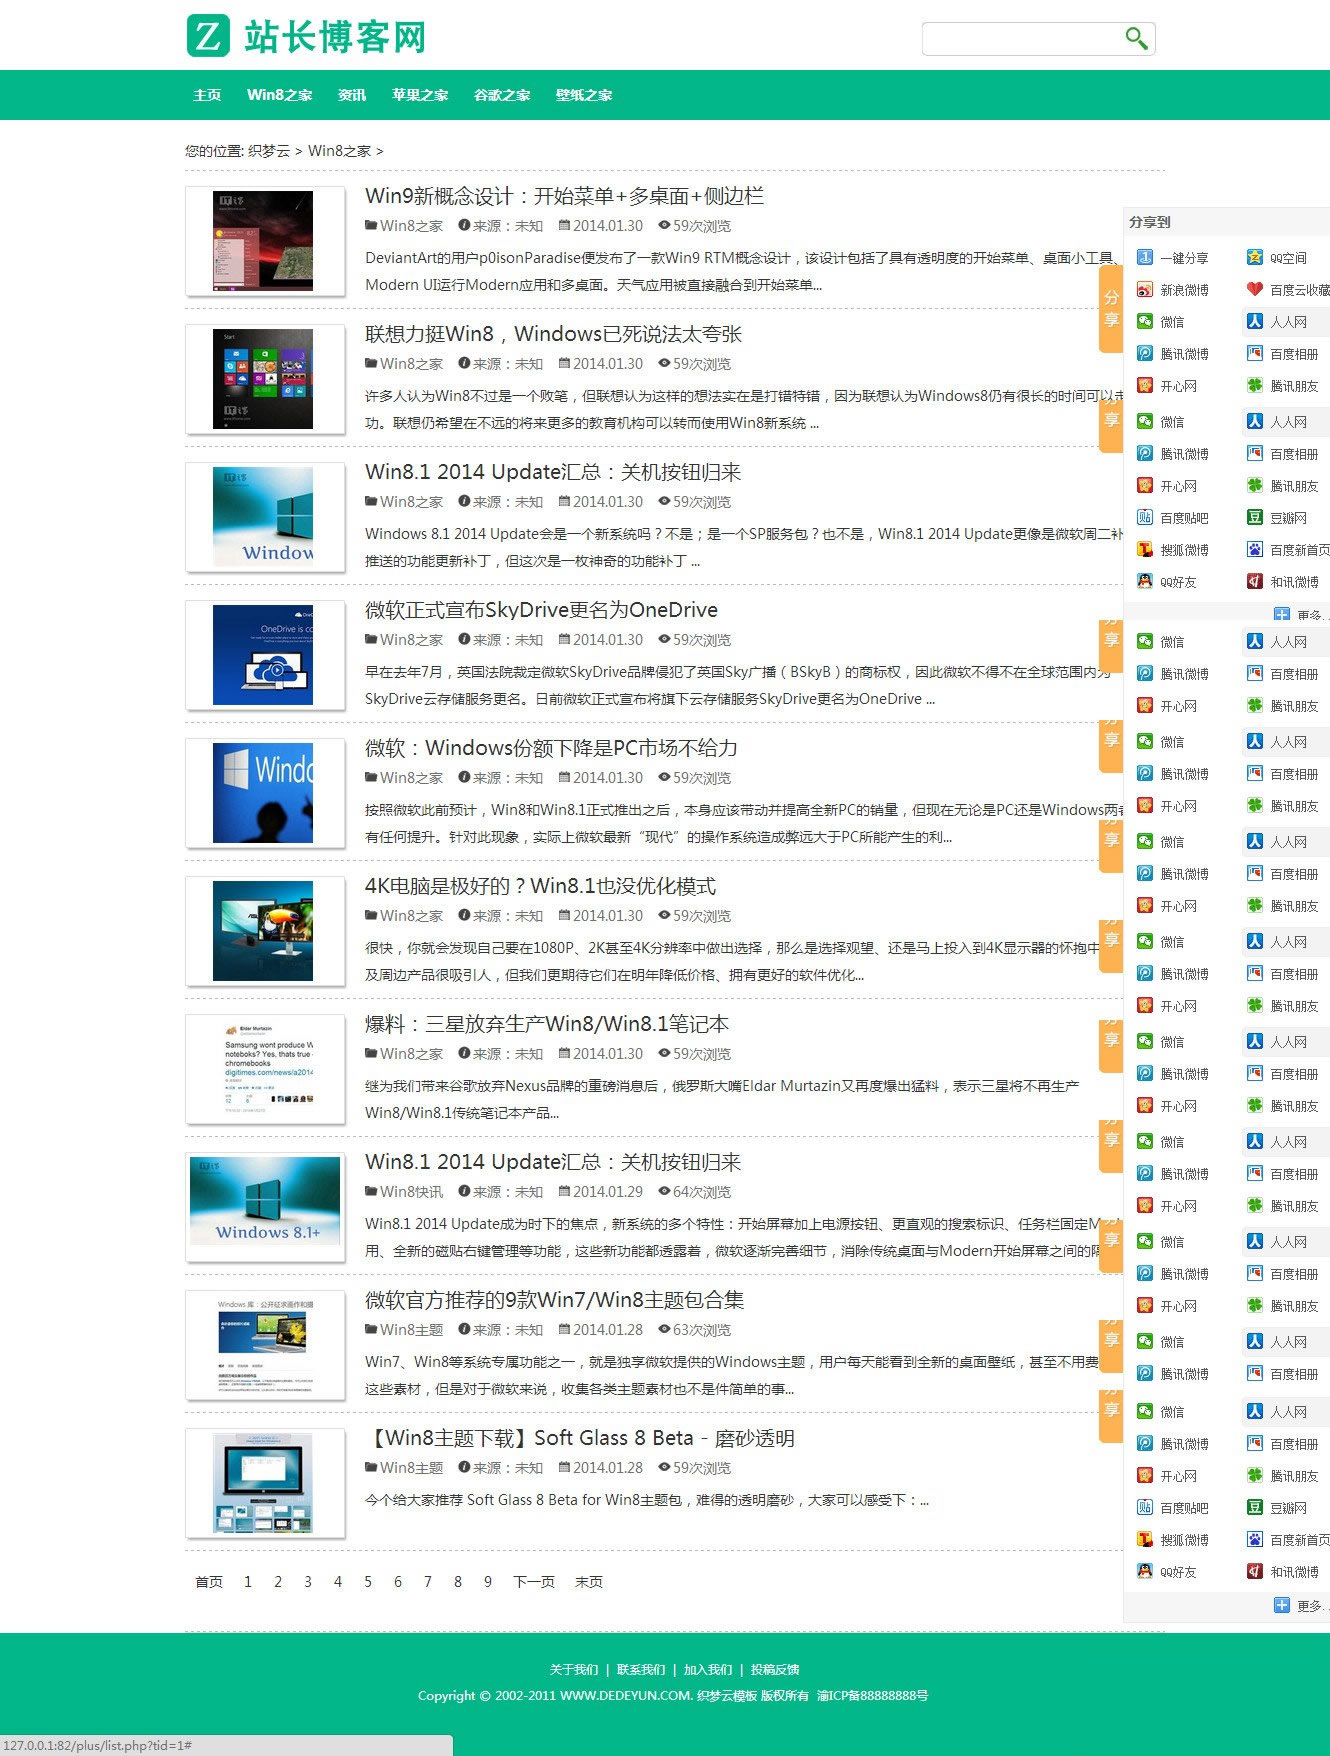The width and height of the screenshot is (1330, 1756).
Task: Click eye icon beside 64次浏览
Action: (x=664, y=1192)
